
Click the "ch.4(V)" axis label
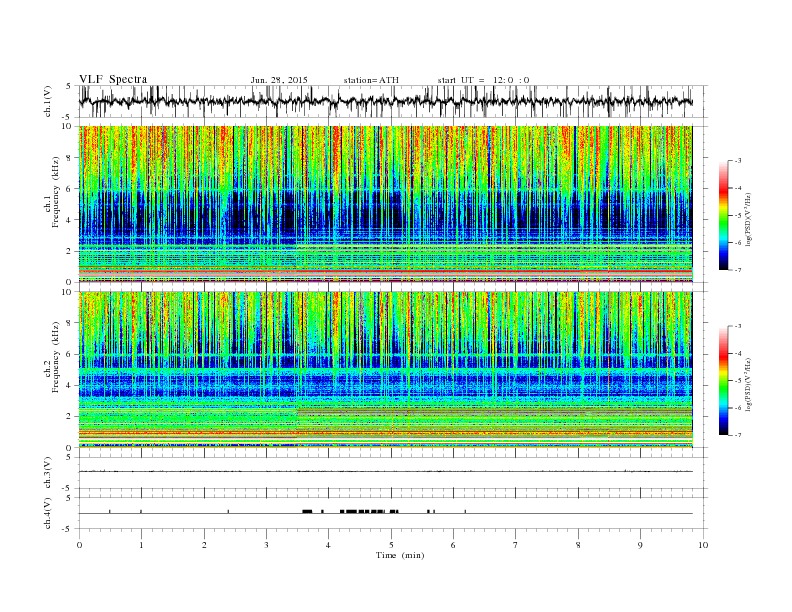[x=47, y=513]
